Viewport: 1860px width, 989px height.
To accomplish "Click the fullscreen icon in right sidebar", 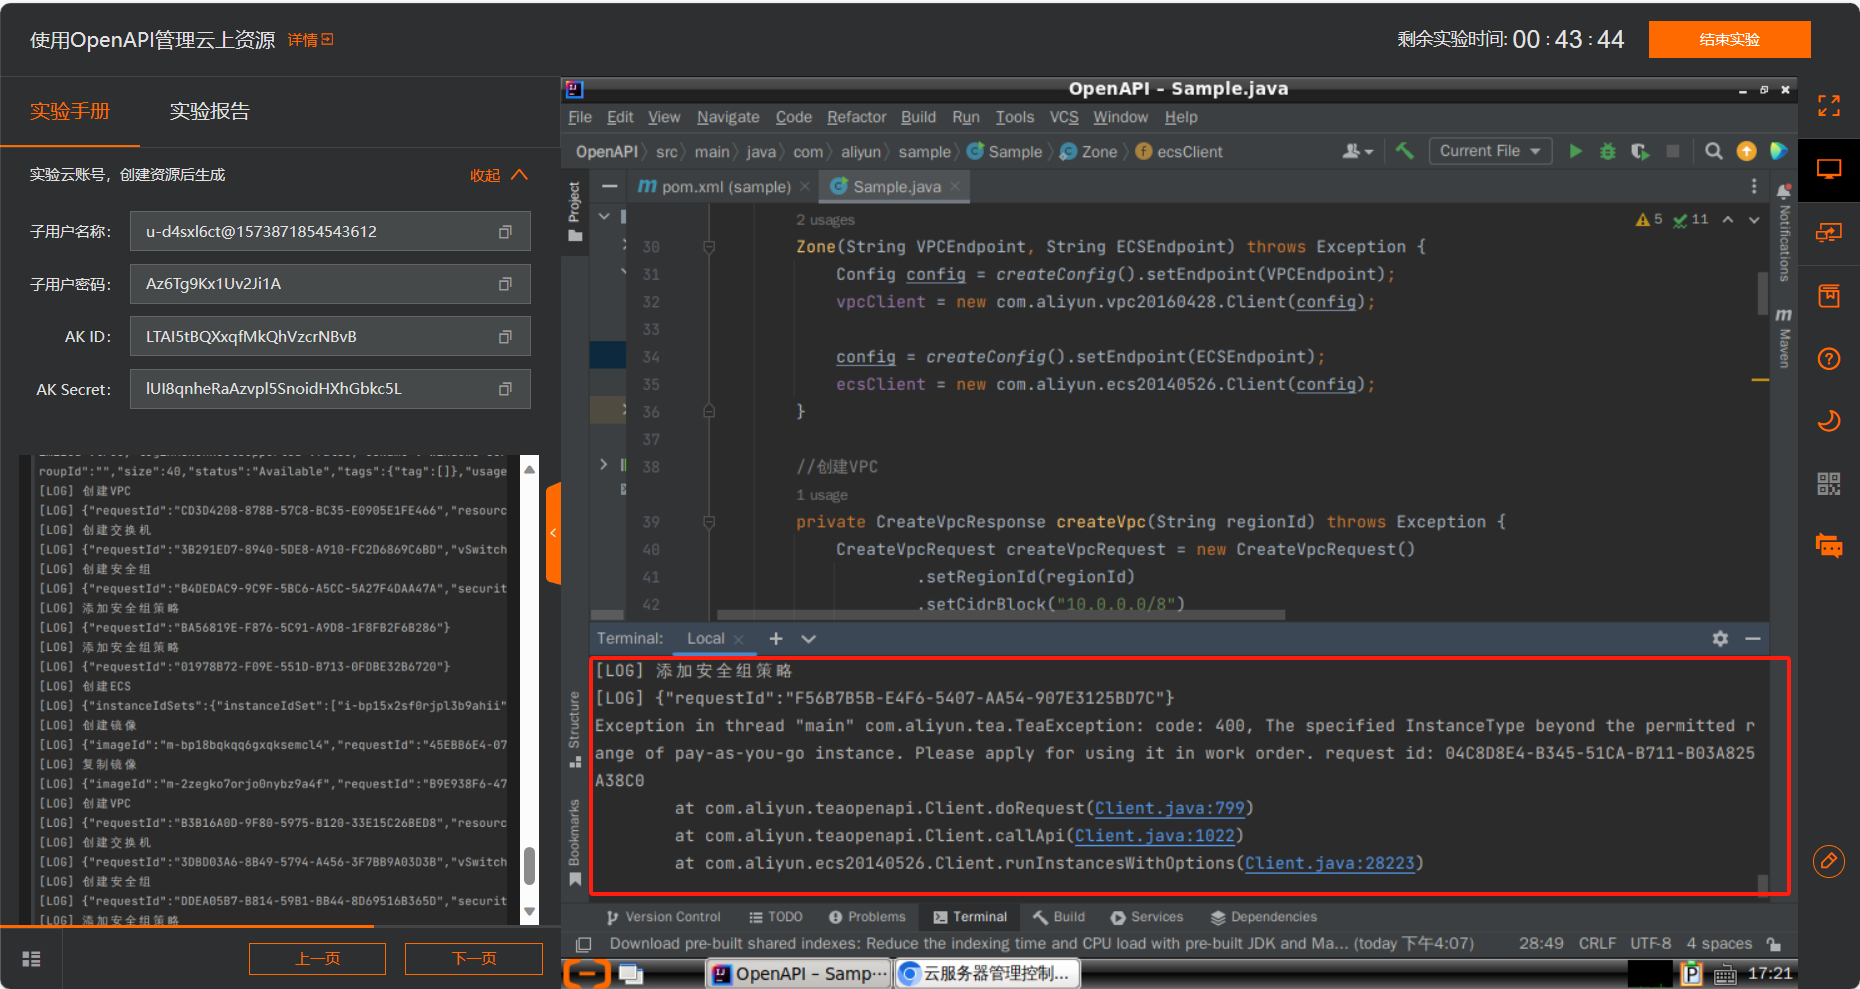I will click(1829, 106).
